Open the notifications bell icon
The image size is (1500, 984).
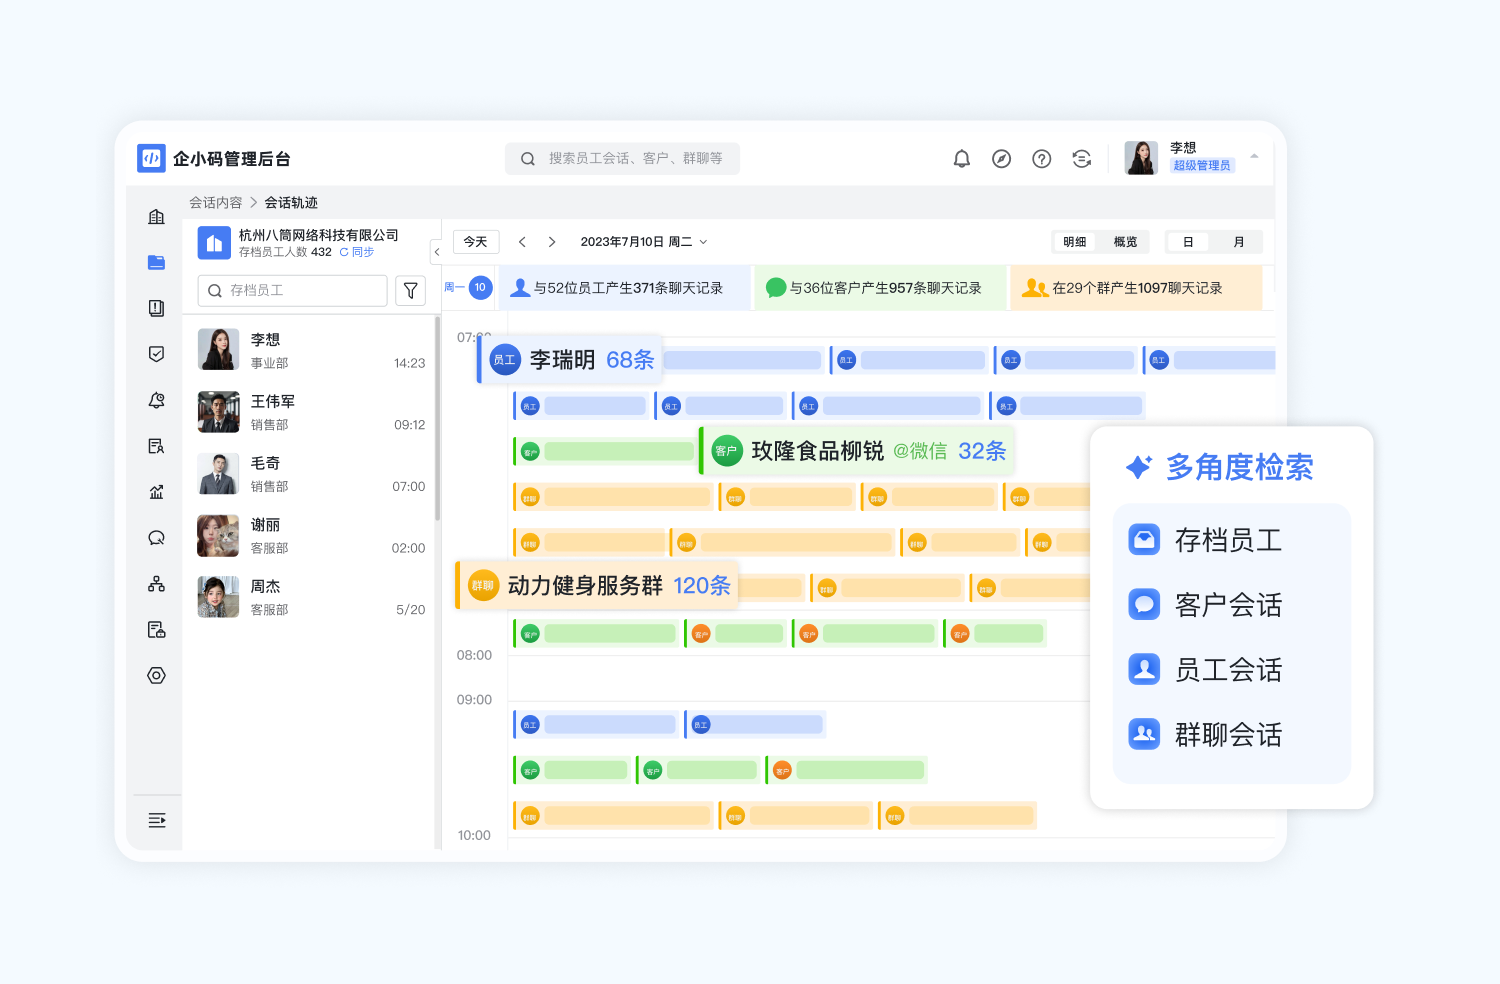(x=961, y=158)
